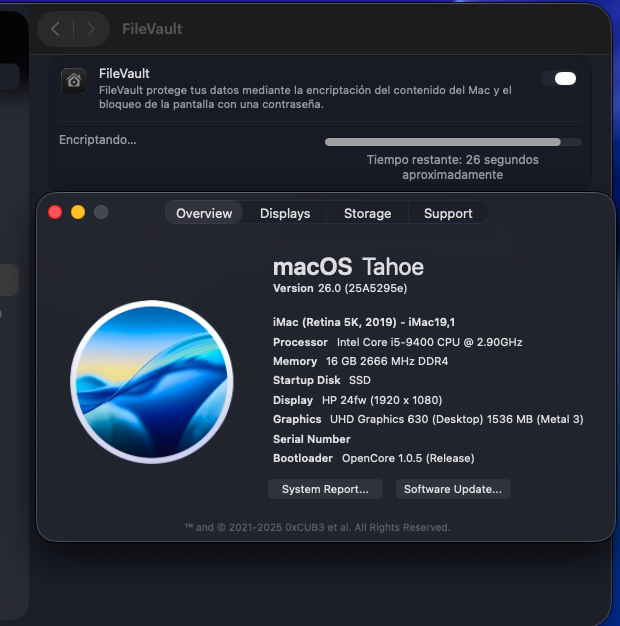620x626 pixels.
Task: Click the 'macOS Tahoe' heading
Action: coord(348,267)
